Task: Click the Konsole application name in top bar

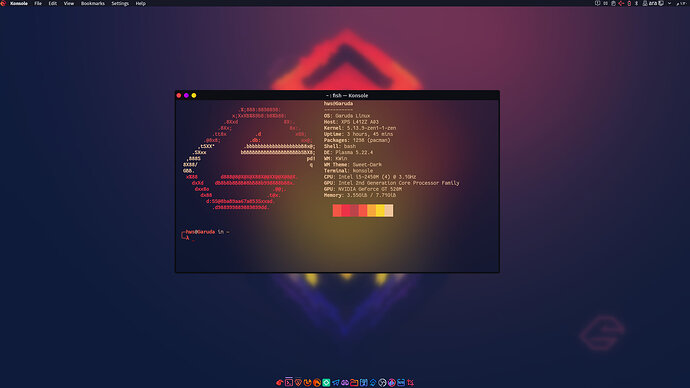Action: coord(19,3)
